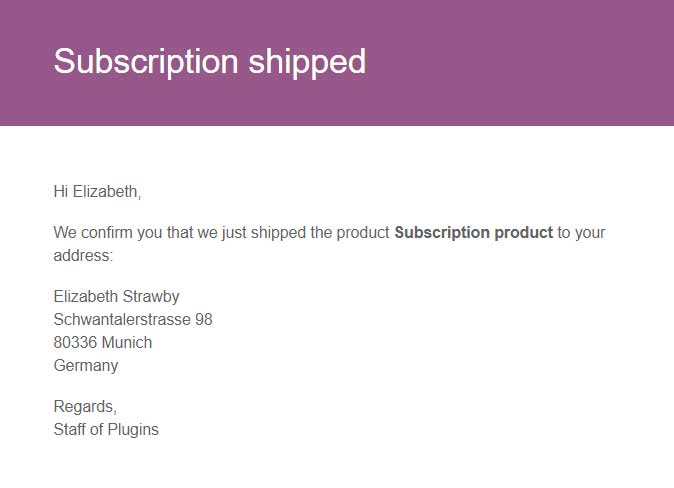674x488 pixels.
Task: Select the bold Subscription product text
Action: 474,233
